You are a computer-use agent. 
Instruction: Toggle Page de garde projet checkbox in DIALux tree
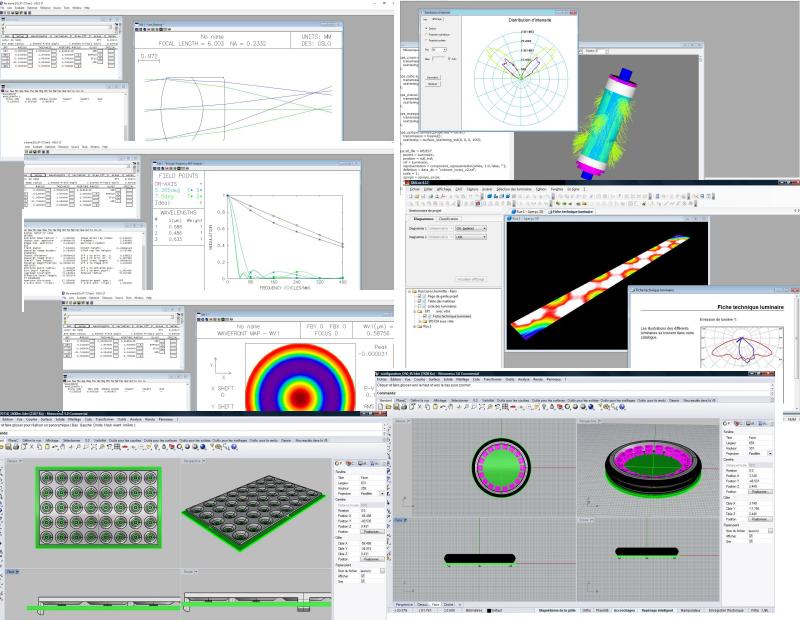click(x=419, y=296)
